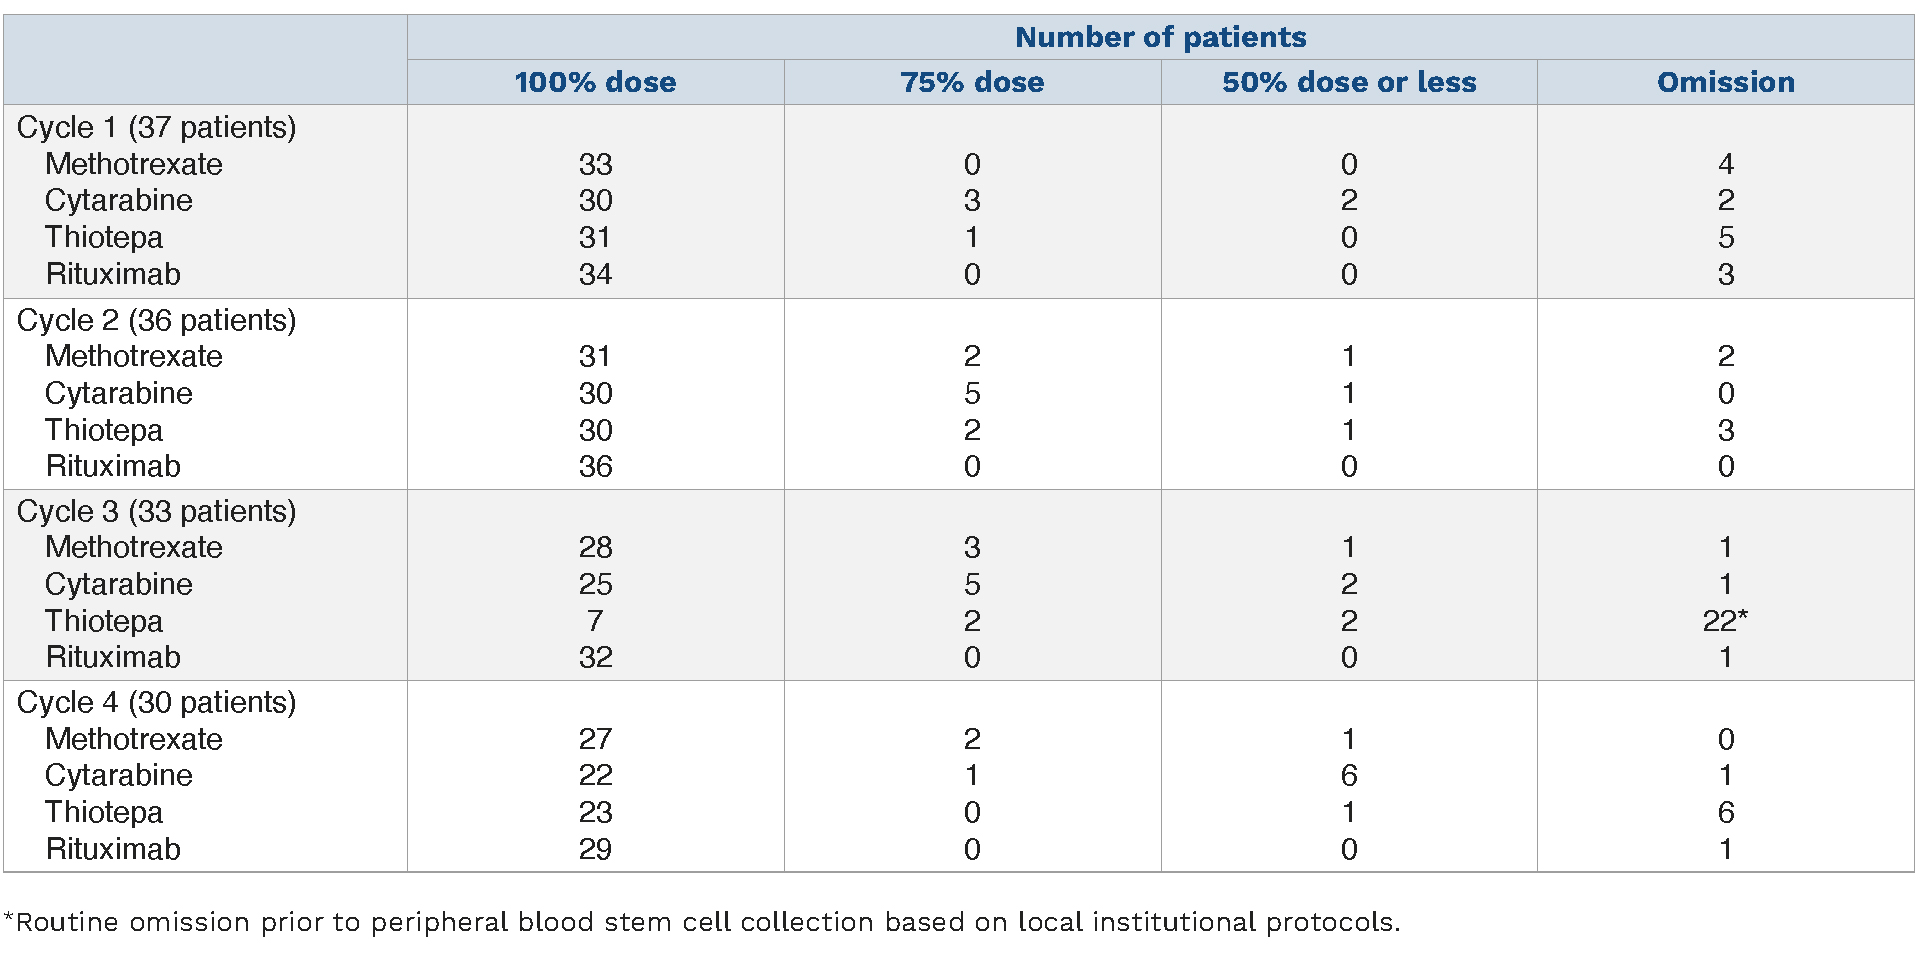Select the "Cycle 1 (37 patients)" row label
Viewport: 1926px width, 955px height.
click(x=157, y=127)
